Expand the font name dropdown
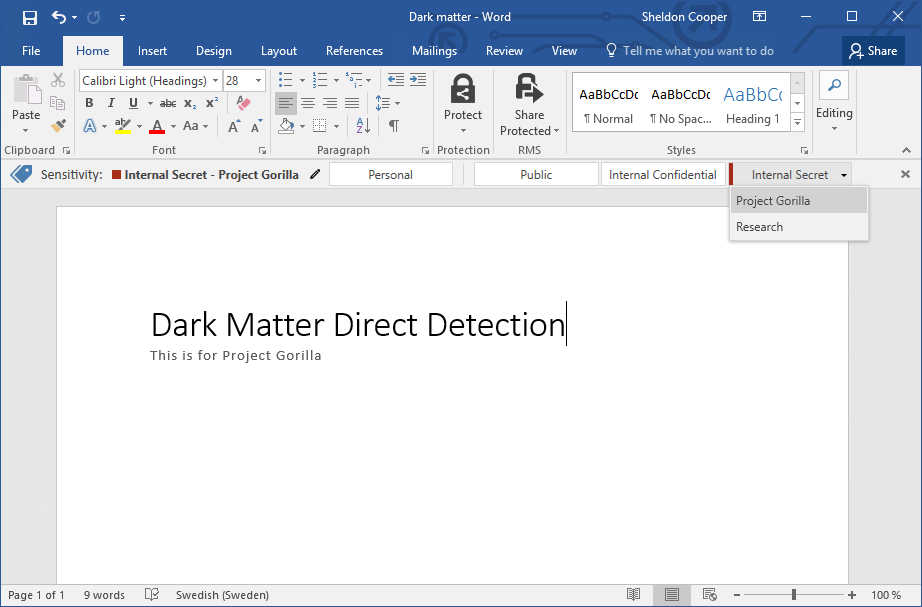The width and height of the screenshot is (922, 607). coord(215,81)
